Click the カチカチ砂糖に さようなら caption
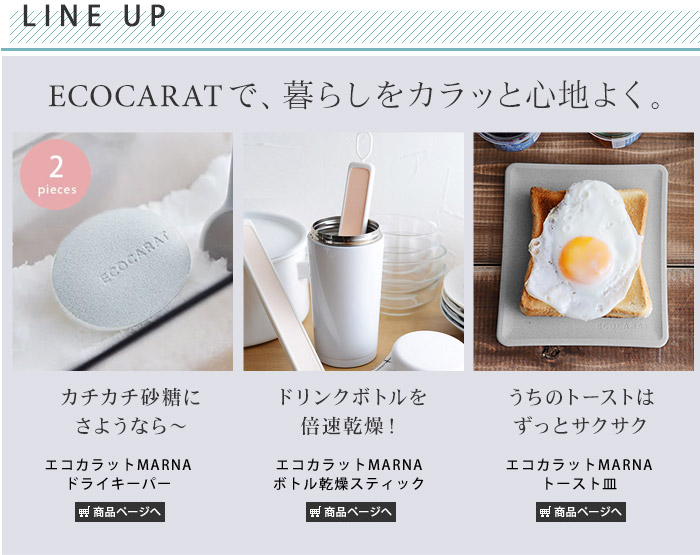 [x=131, y=411]
